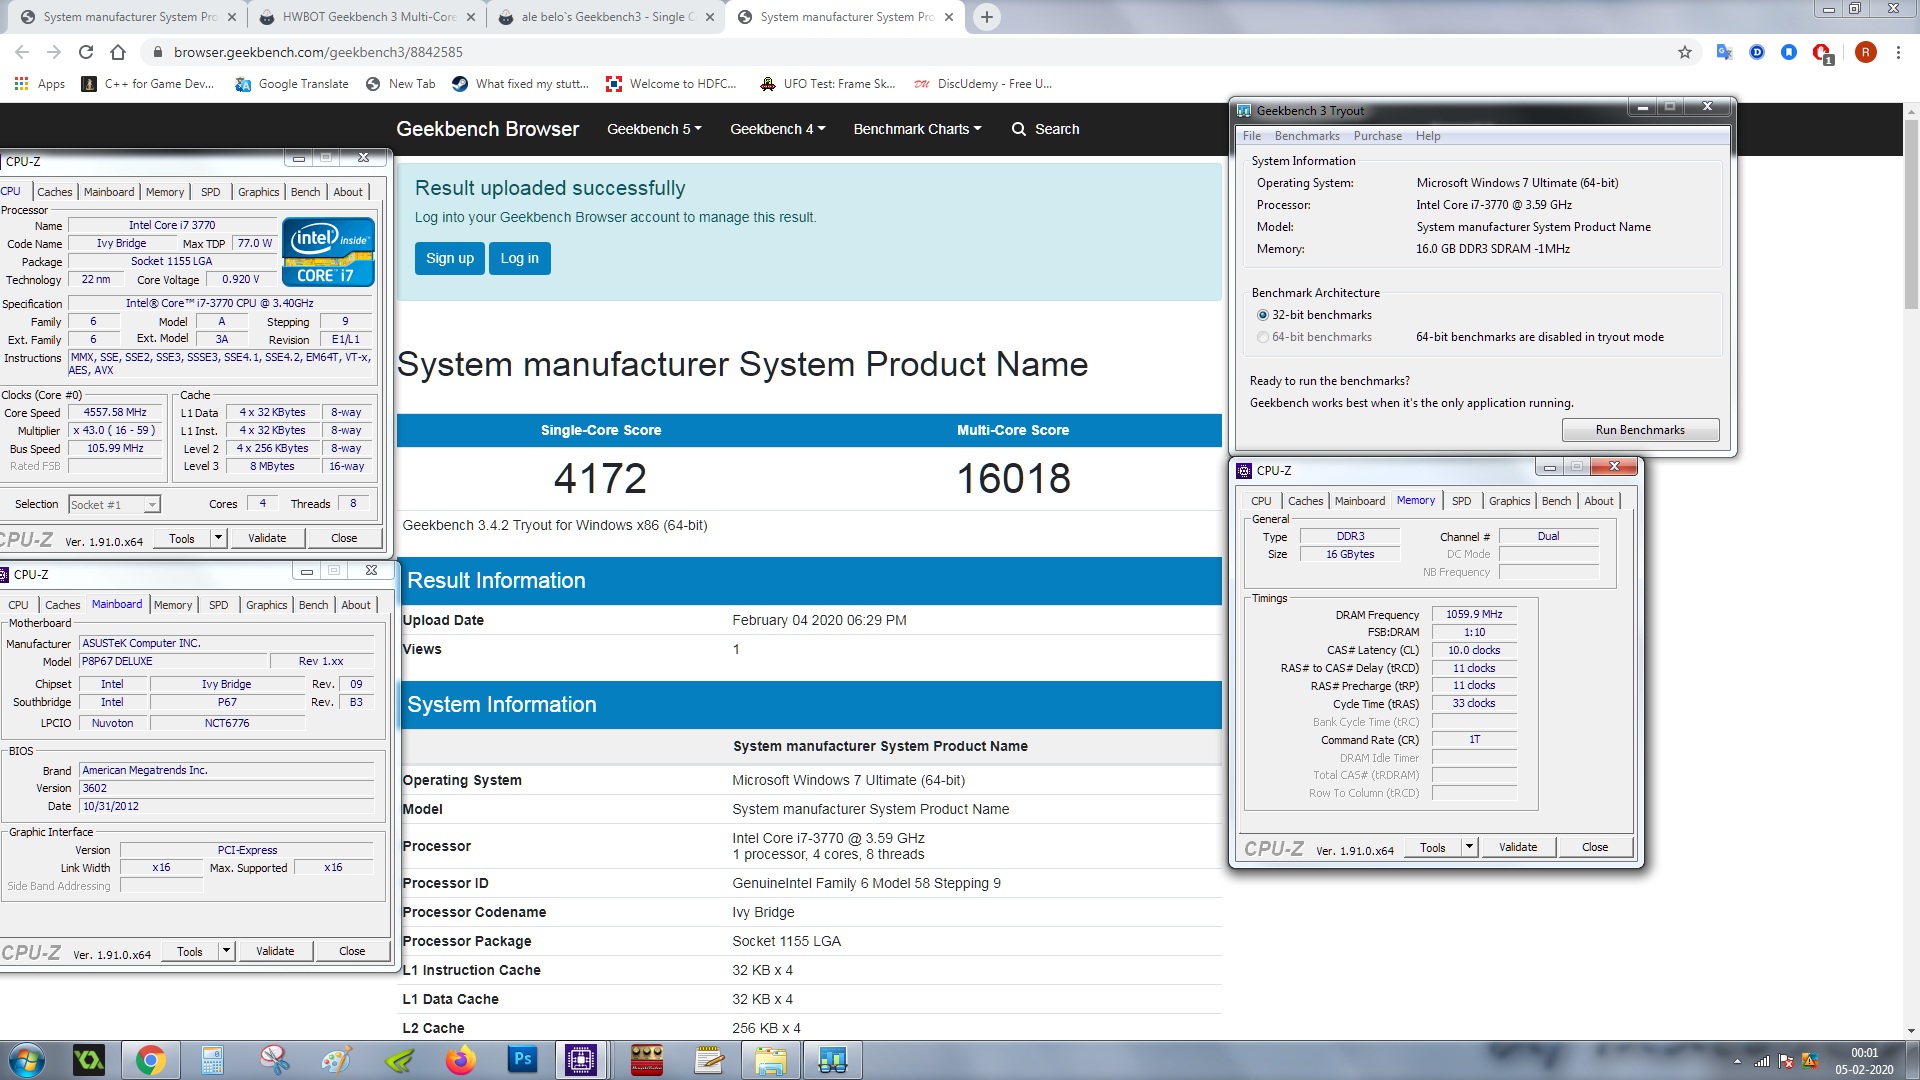
Task: Select the CPU-Z taskbar icon
Action: pos(581,1060)
